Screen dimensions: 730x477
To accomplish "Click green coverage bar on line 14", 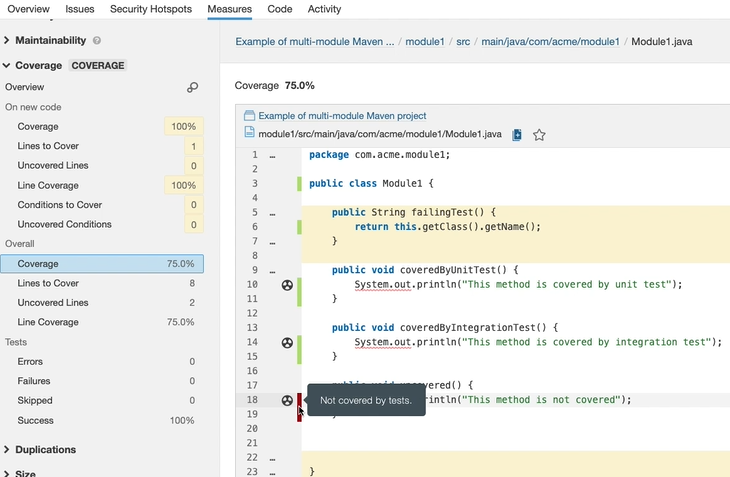I will (299, 342).
